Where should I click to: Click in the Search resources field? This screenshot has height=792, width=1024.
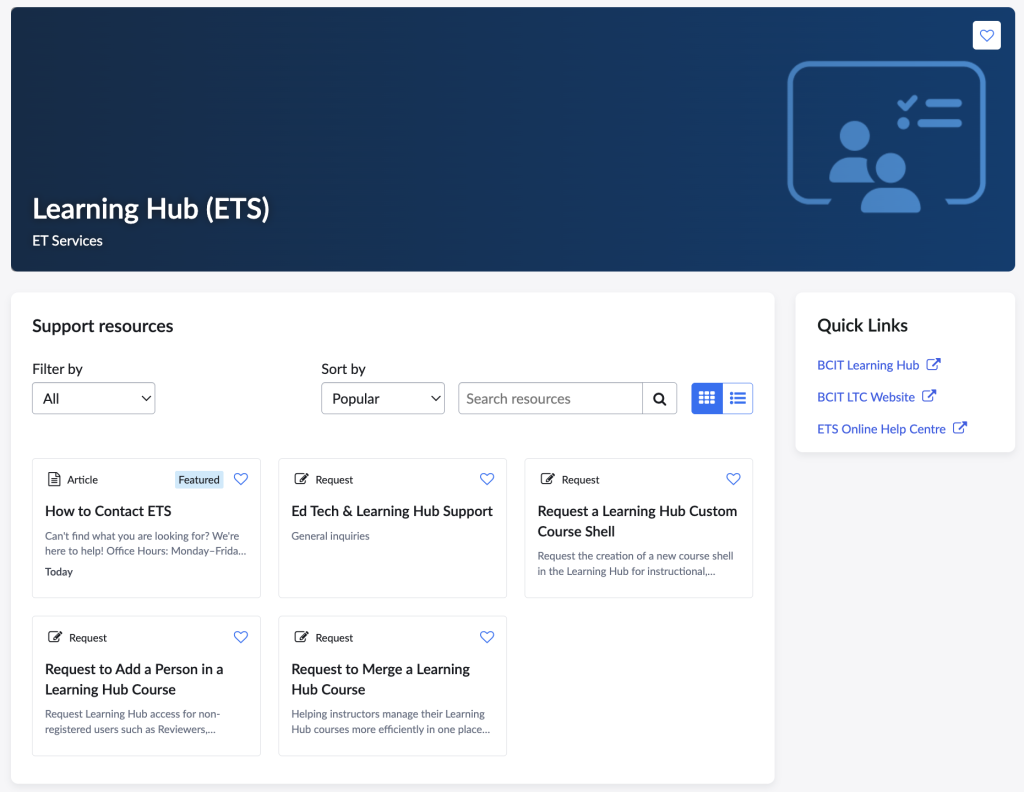550,398
